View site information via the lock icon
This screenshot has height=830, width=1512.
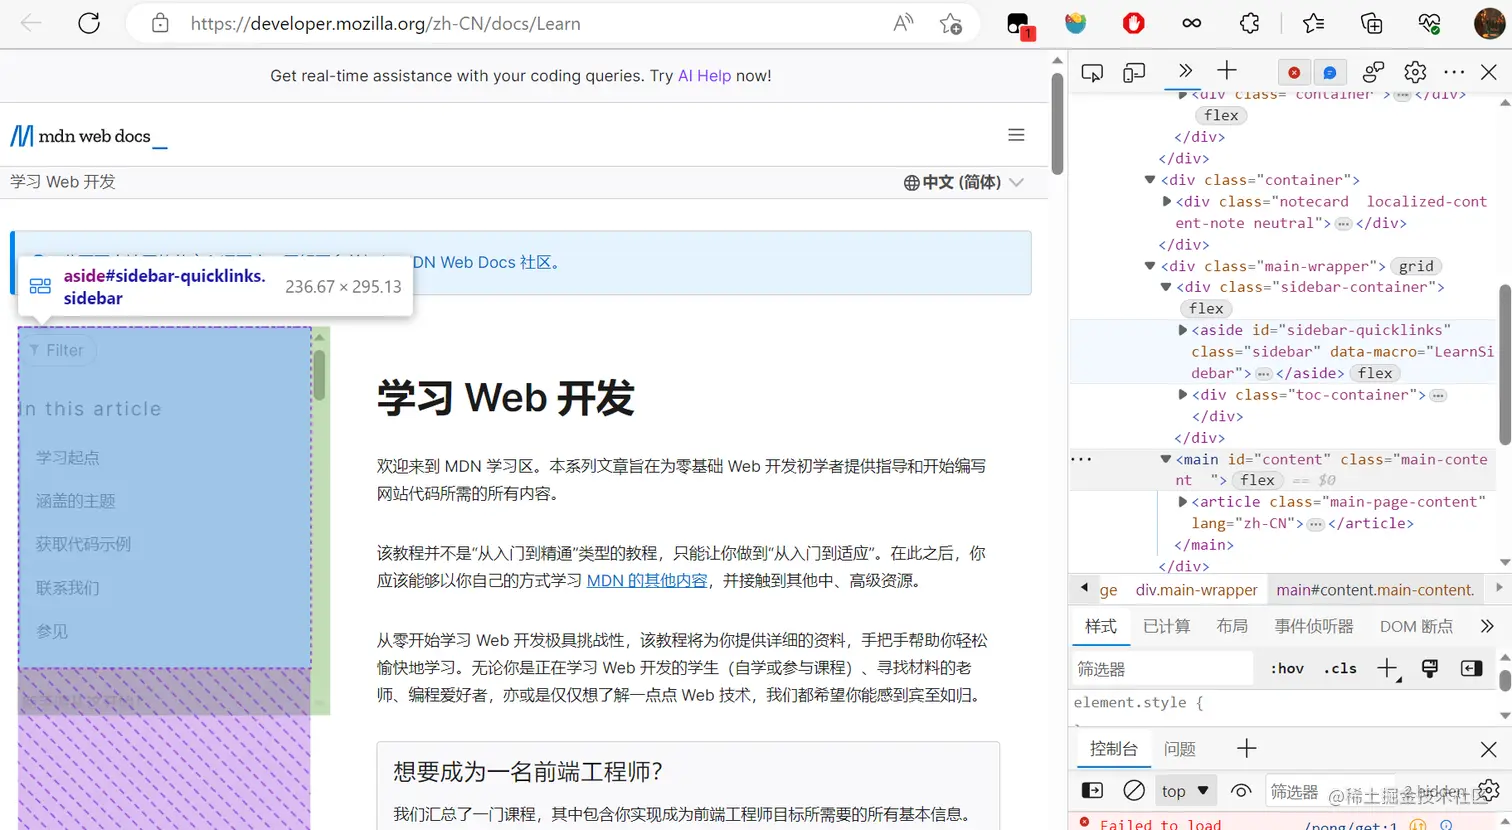[160, 23]
